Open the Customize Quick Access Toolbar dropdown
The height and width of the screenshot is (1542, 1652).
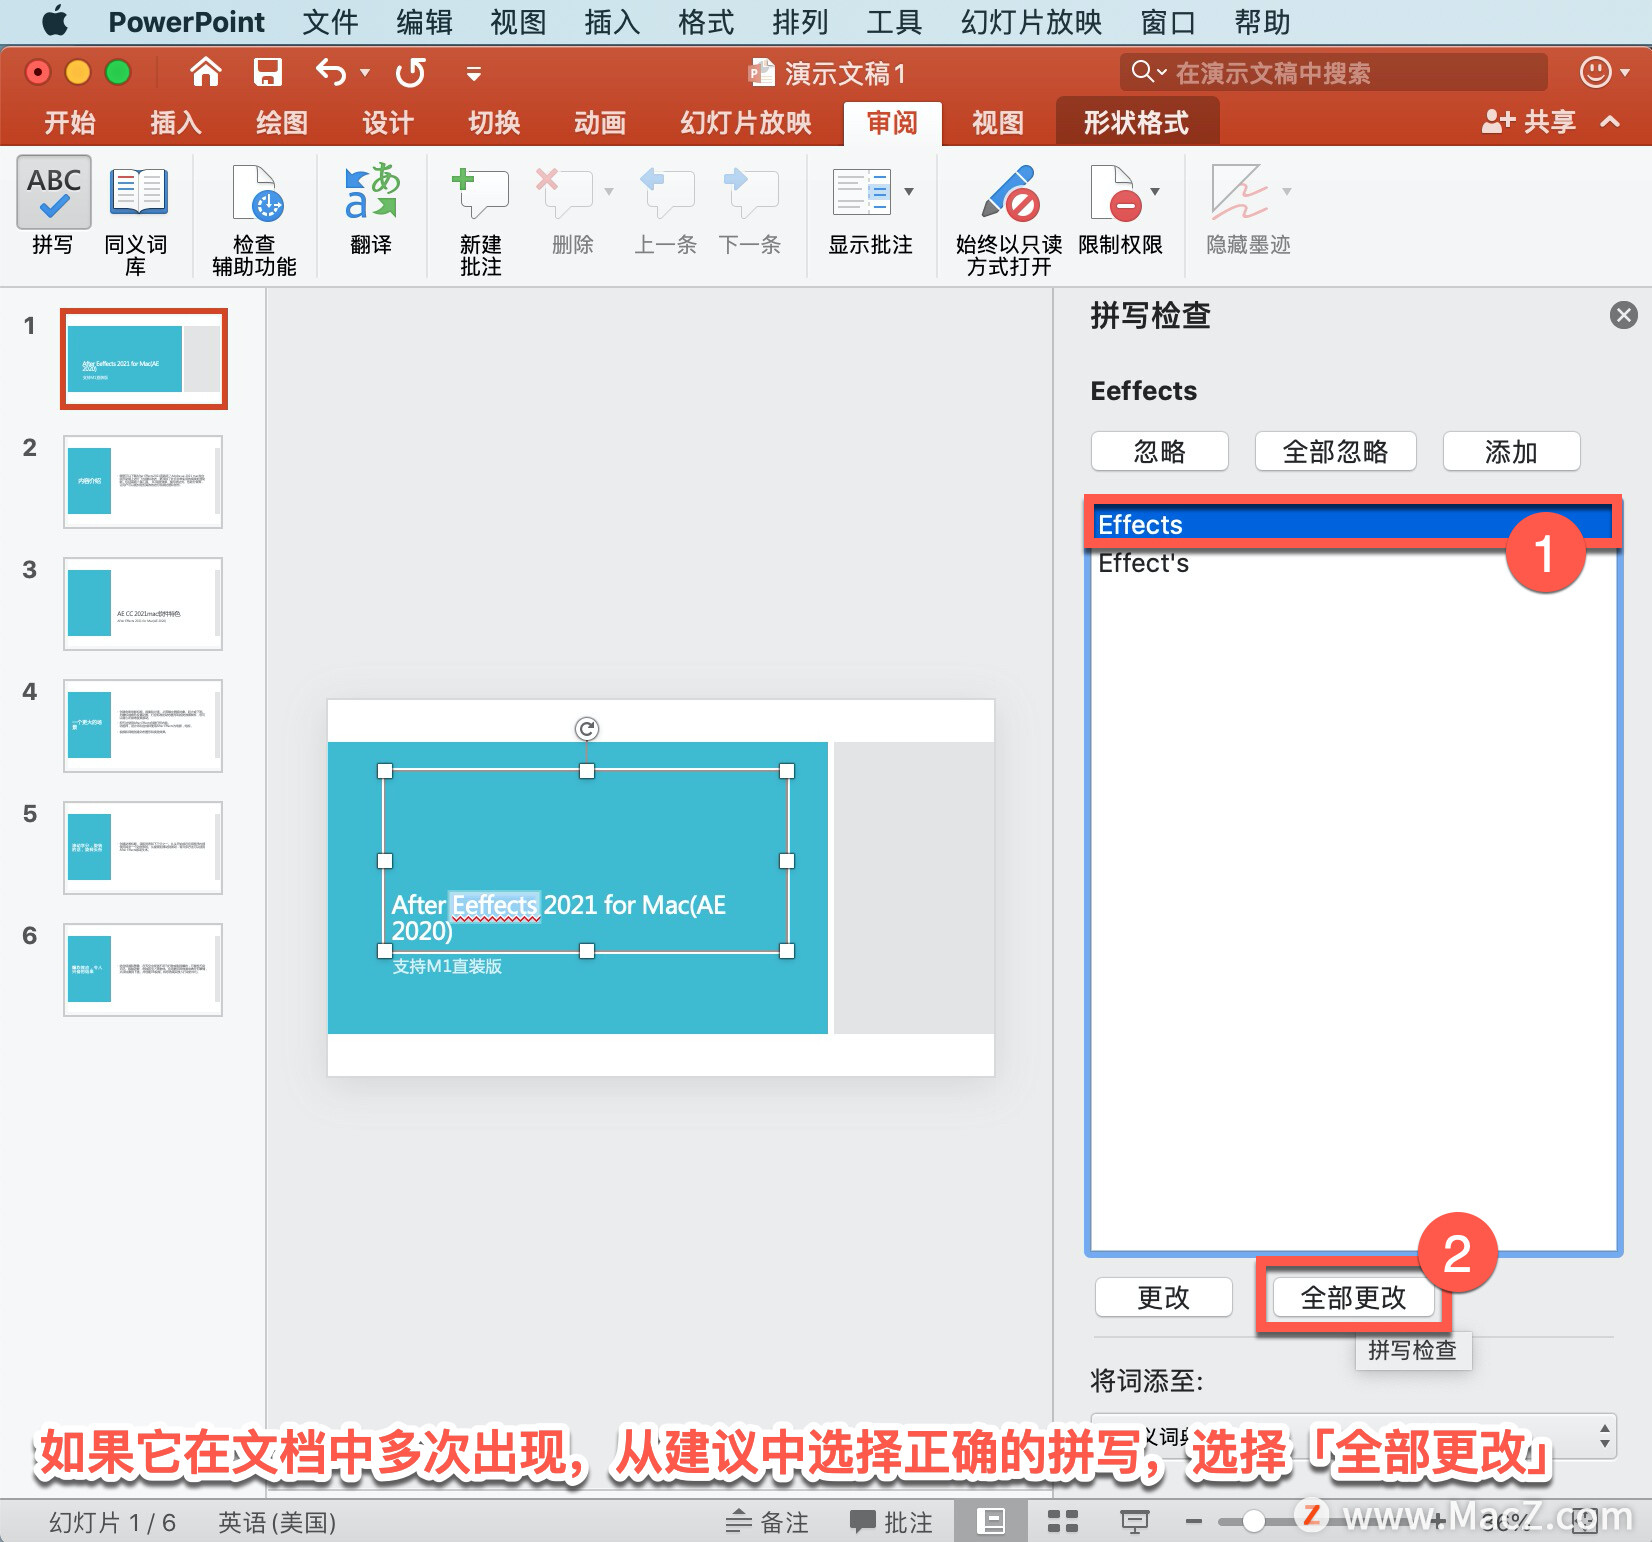point(474,72)
